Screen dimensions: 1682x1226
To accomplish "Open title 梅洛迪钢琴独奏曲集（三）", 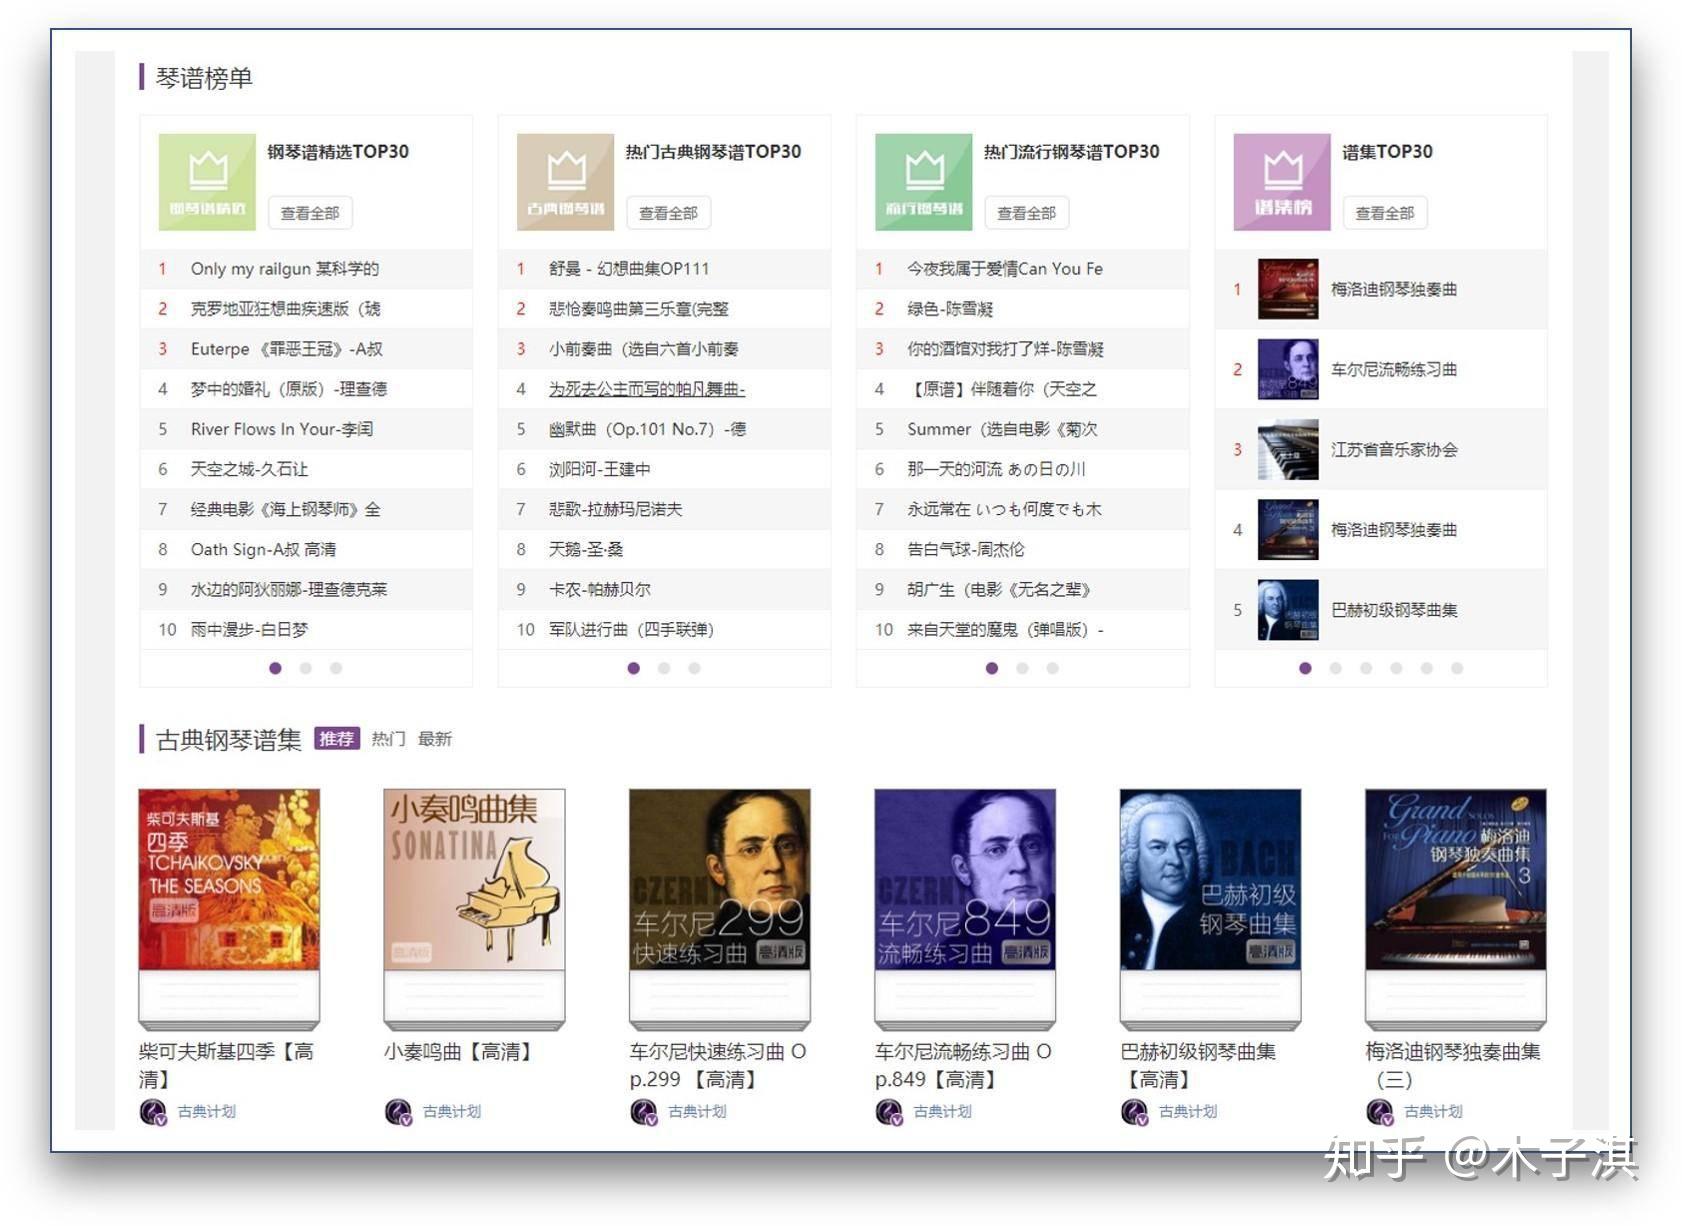I will point(1453,1065).
